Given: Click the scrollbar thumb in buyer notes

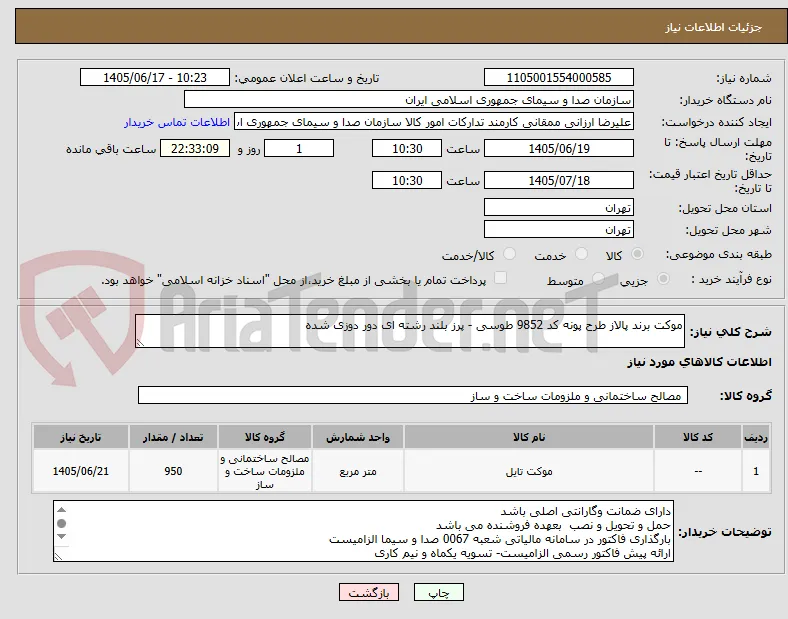Looking at the screenshot, I should [x=61, y=524].
